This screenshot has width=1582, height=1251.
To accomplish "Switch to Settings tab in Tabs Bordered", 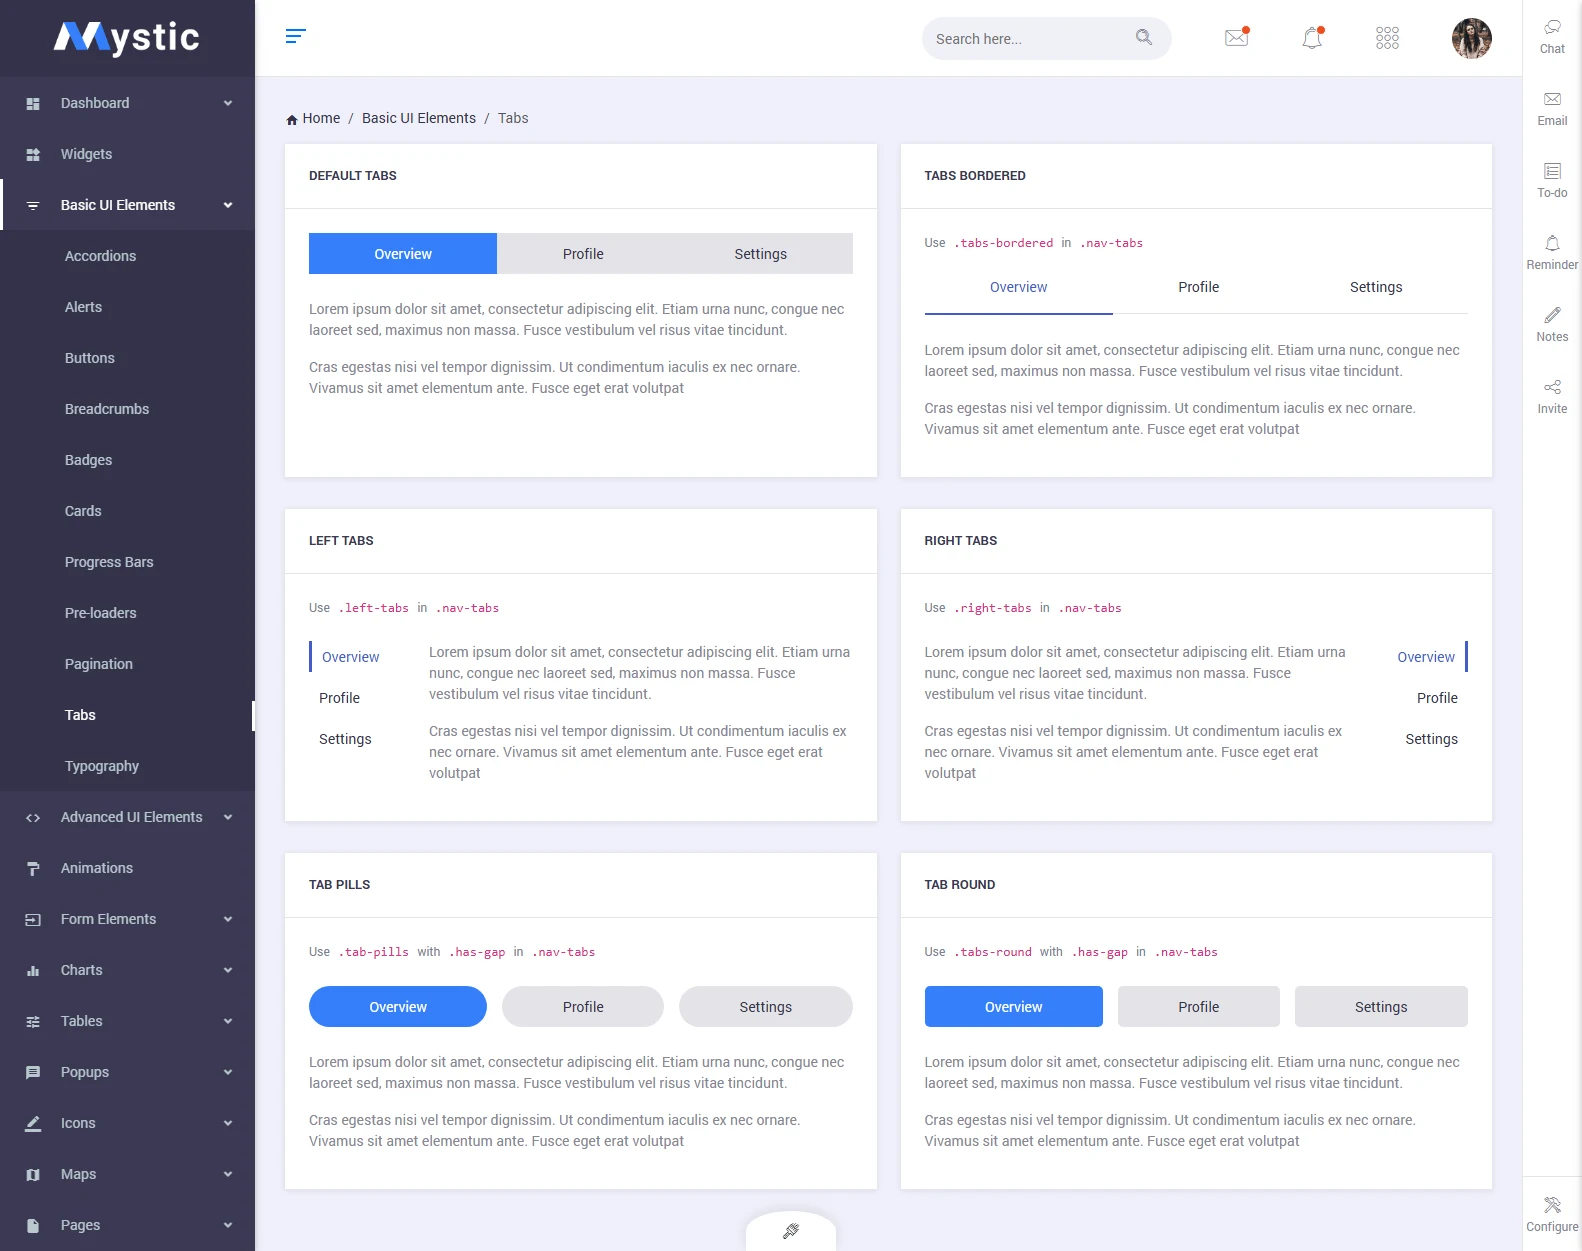I will [x=1375, y=287].
